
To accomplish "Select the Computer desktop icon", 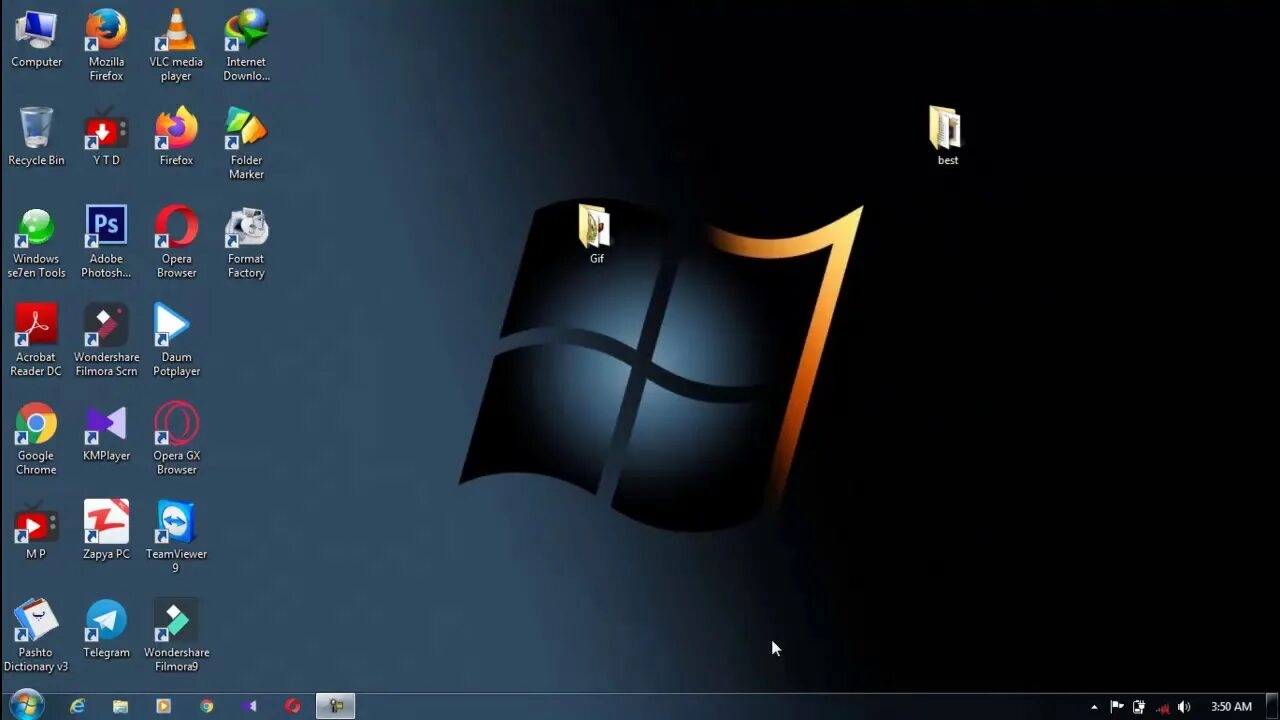I will coord(36,40).
